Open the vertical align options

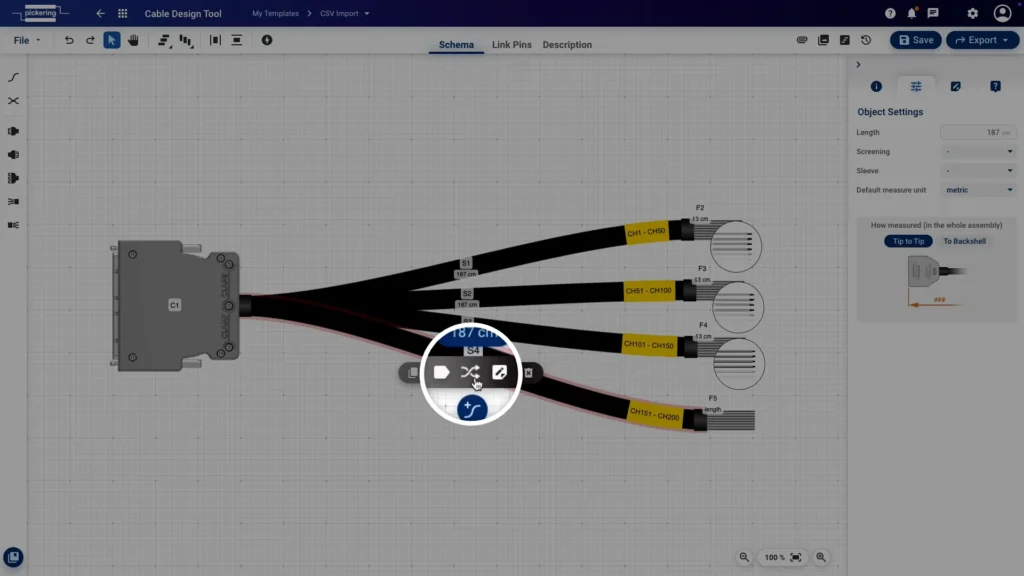tap(186, 40)
